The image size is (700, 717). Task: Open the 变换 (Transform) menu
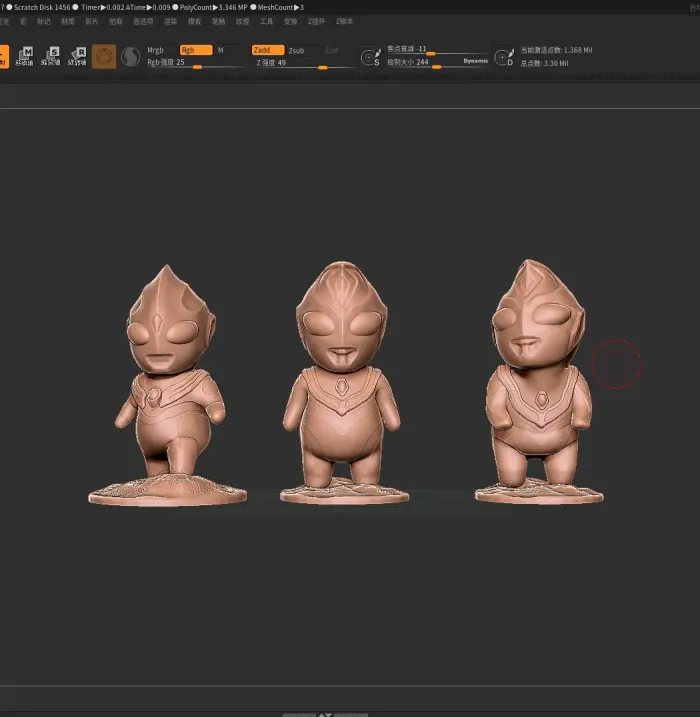(x=290, y=21)
